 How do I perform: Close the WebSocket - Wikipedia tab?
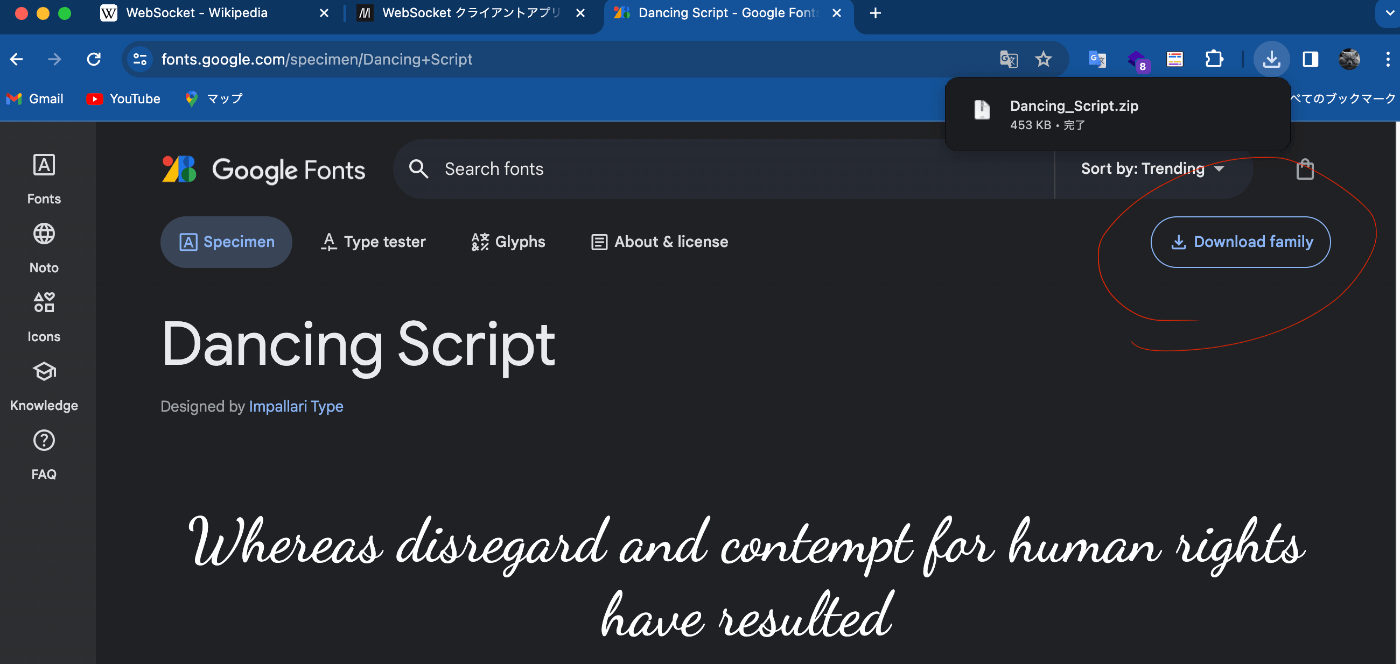point(323,13)
